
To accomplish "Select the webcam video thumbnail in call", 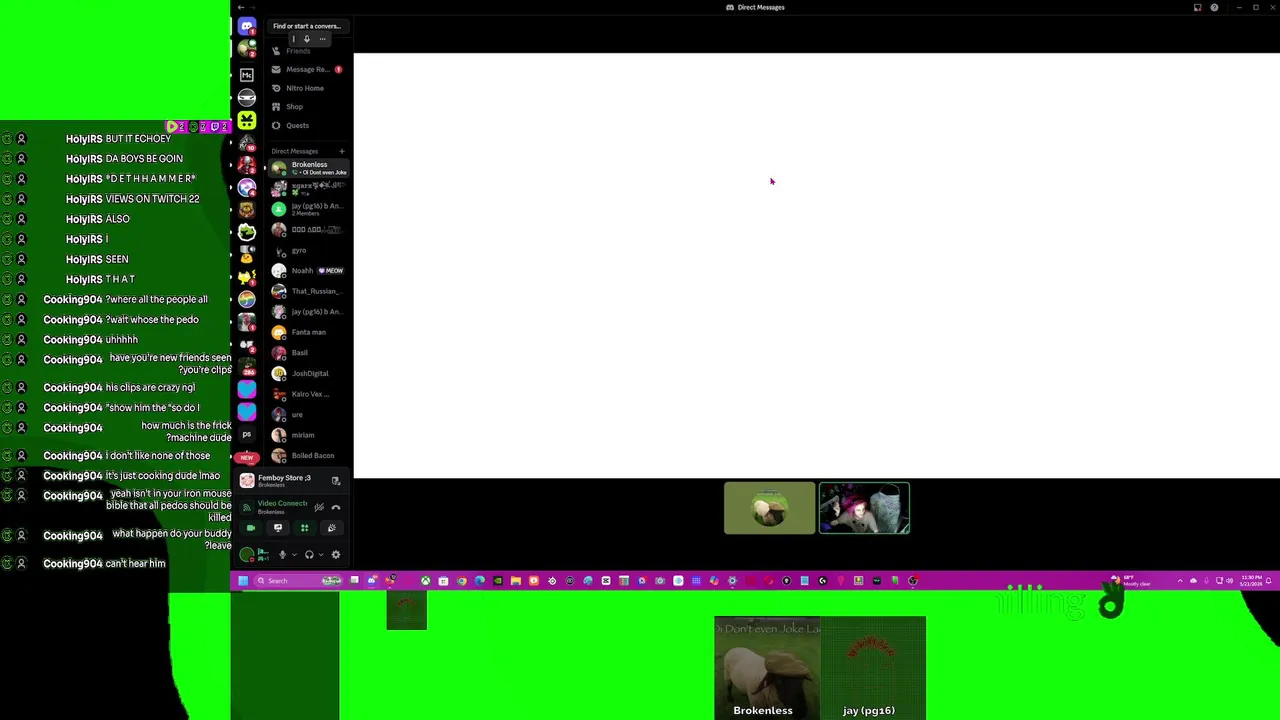I will (864, 508).
